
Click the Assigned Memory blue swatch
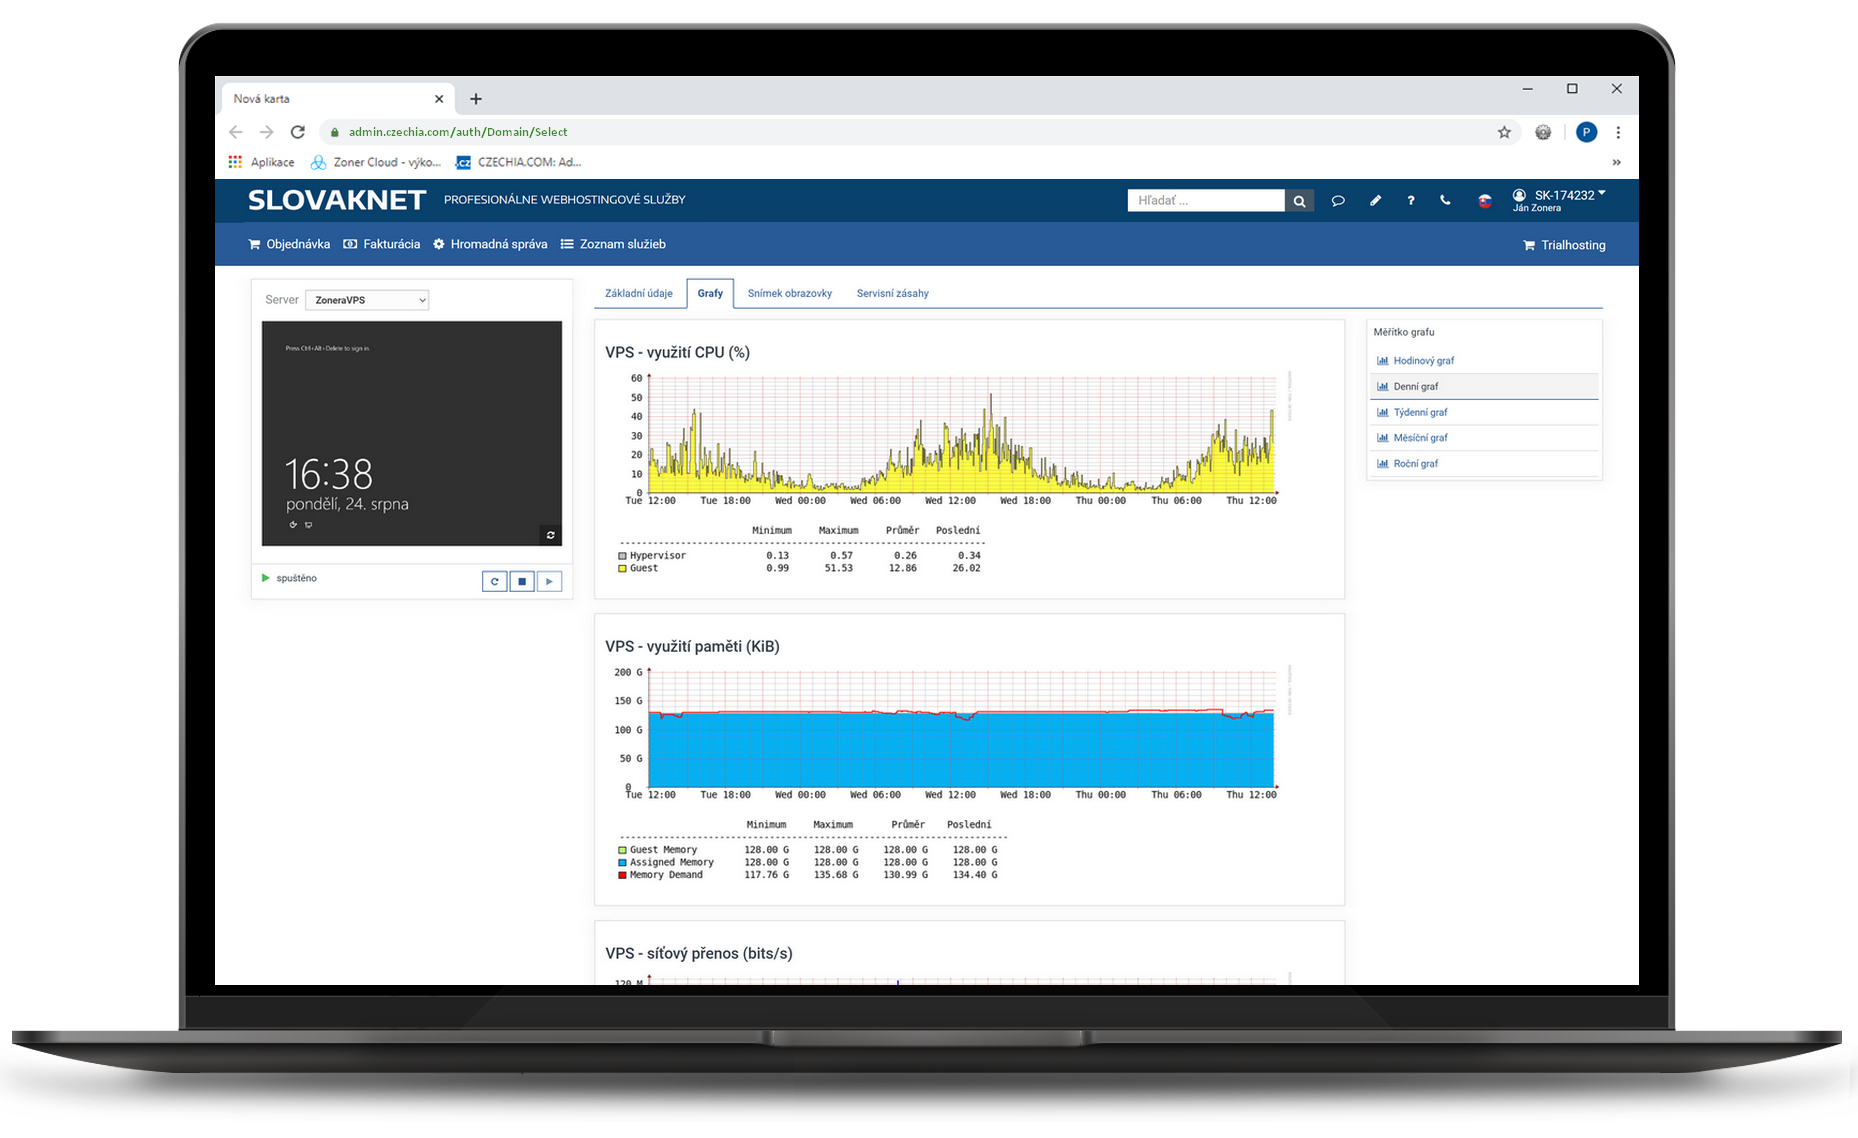click(622, 862)
